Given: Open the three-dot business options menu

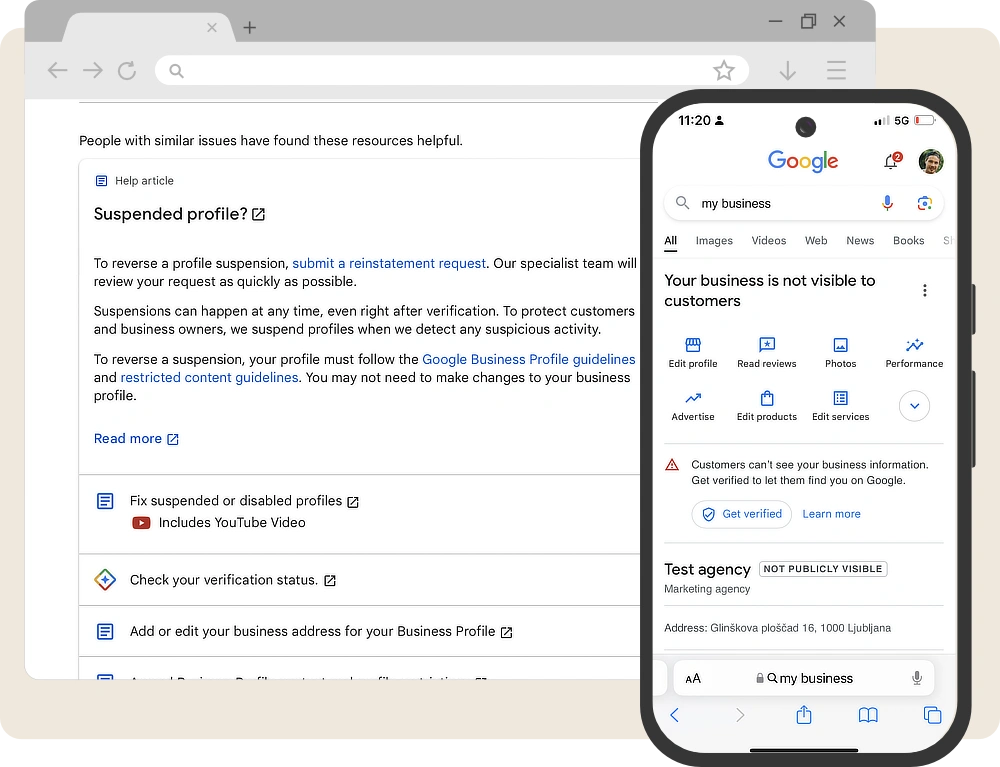Looking at the screenshot, I should coord(924,291).
